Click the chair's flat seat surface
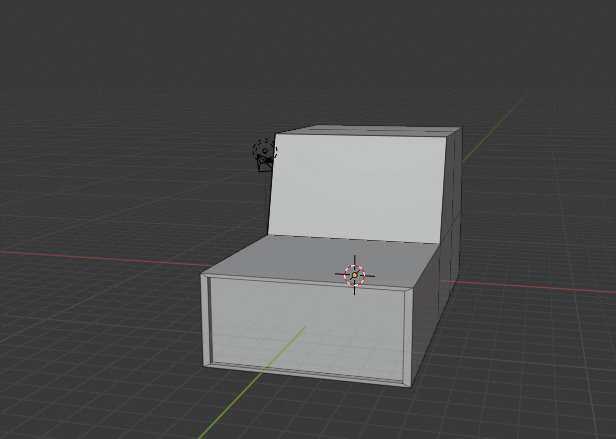Image resolution: width=616 pixels, height=439 pixels. [x=314, y=259]
